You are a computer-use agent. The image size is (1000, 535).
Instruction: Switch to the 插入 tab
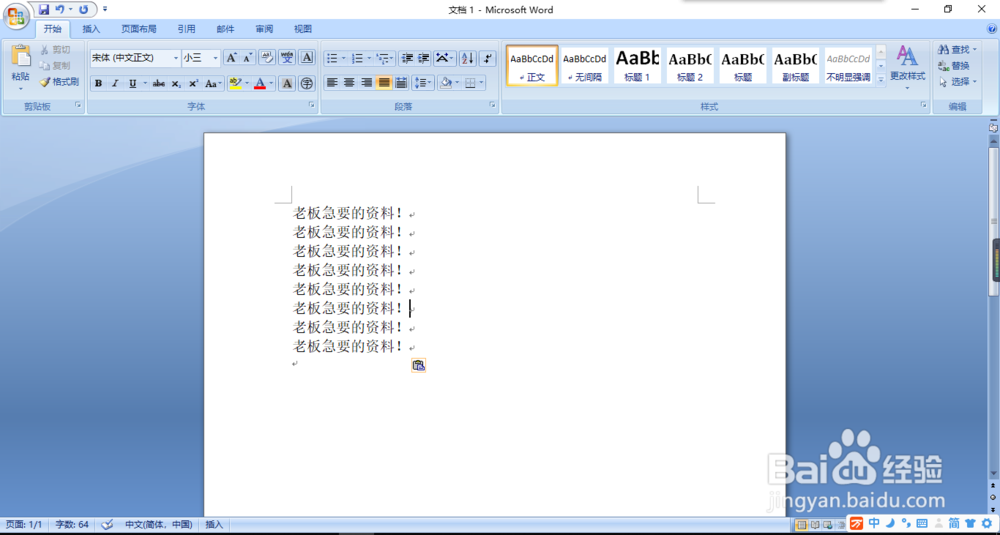[x=91, y=29]
